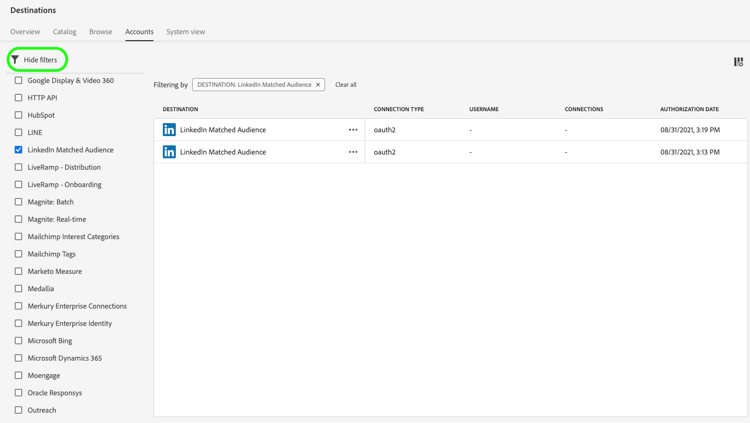Open the System view tab

[x=186, y=32]
